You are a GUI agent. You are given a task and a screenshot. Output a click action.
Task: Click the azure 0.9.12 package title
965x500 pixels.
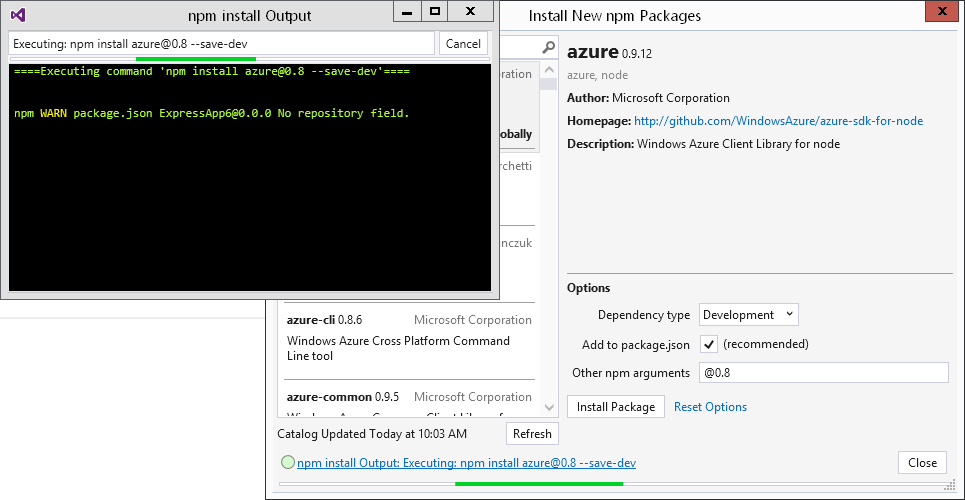point(609,52)
